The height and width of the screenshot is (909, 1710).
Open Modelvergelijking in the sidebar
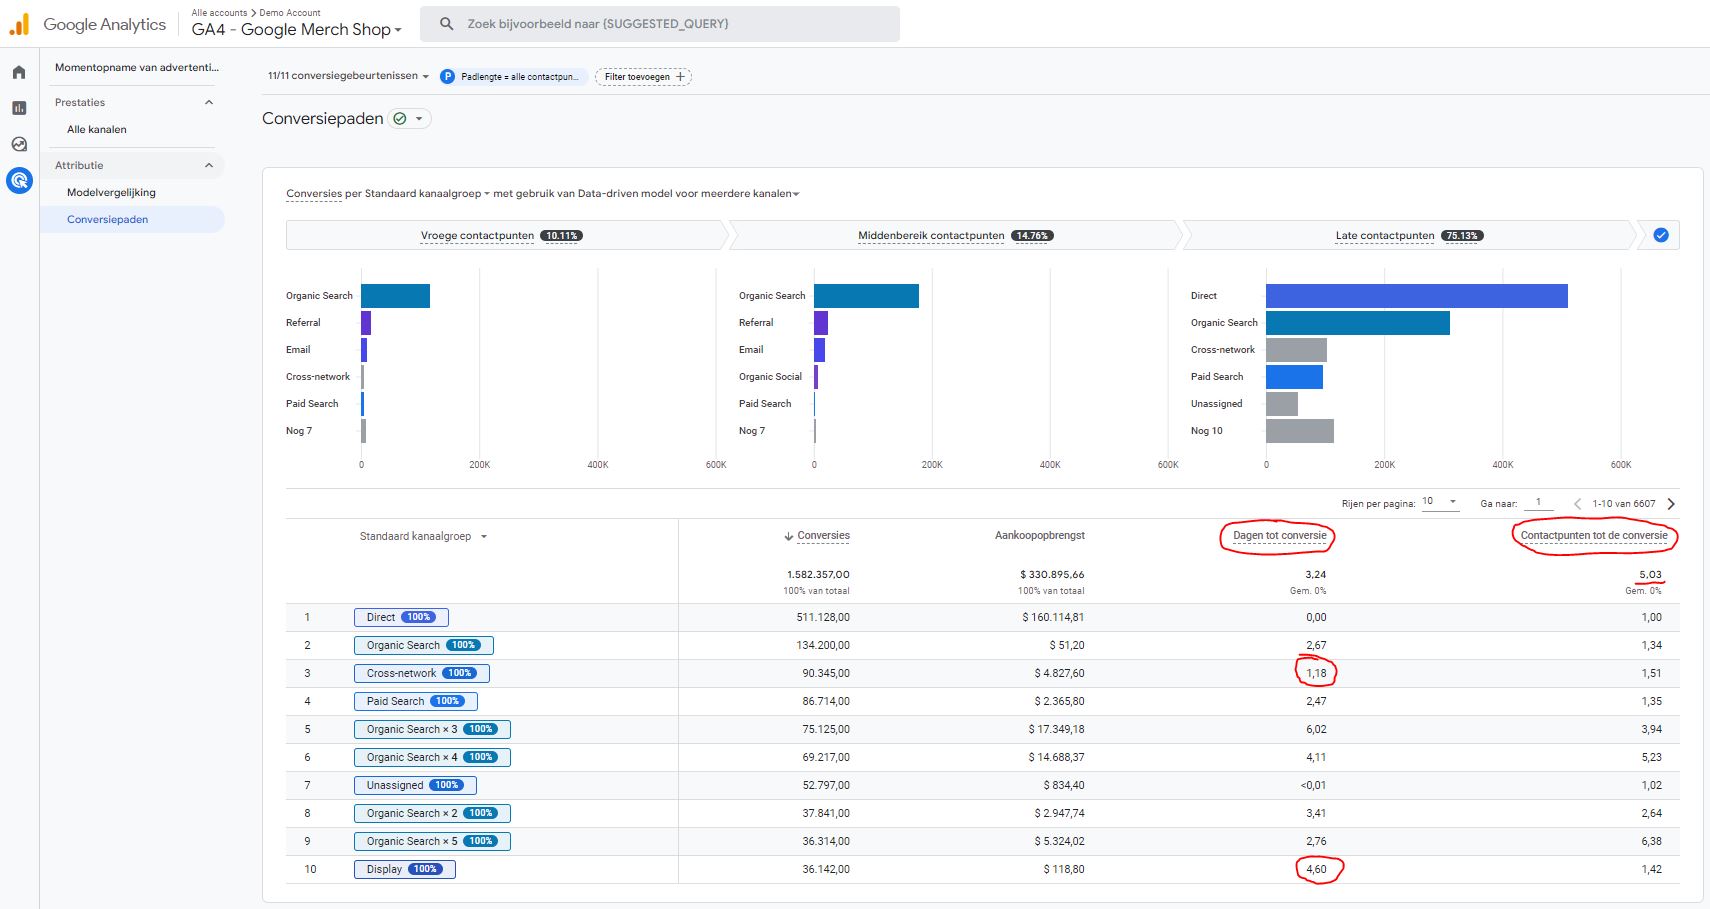(x=111, y=193)
